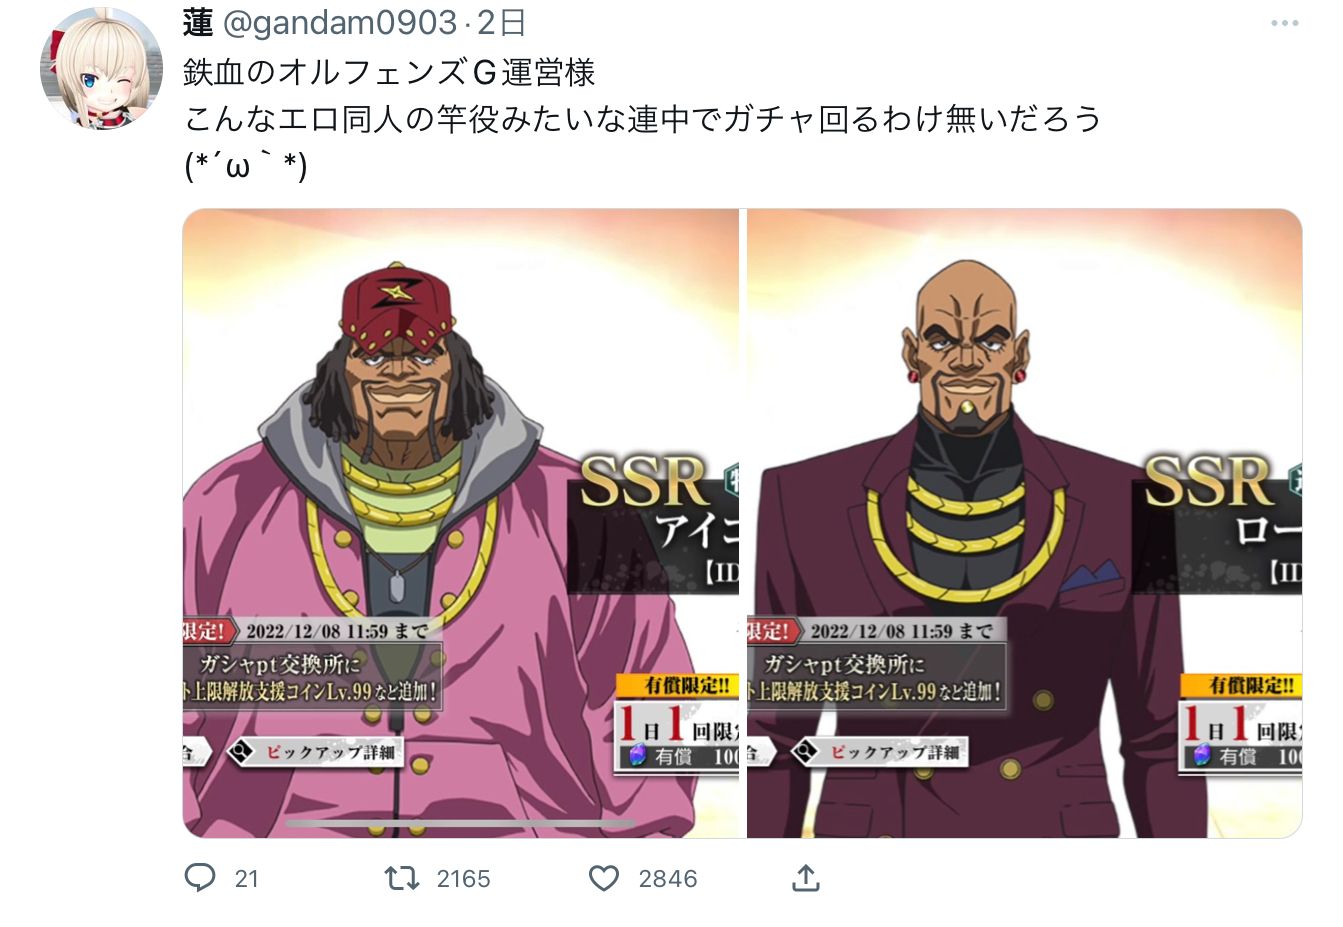Open the right image of bald man in suit
This screenshot has height=927, width=1343.
pos(1024,523)
